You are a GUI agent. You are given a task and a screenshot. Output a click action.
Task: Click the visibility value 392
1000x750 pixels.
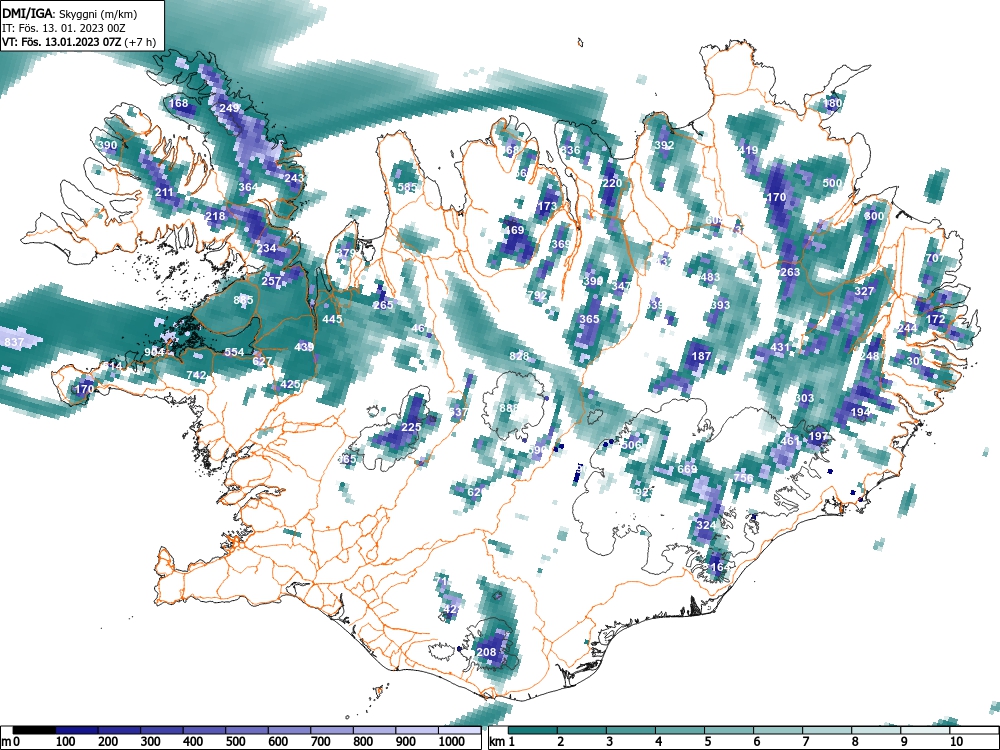(x=665, y=145)
